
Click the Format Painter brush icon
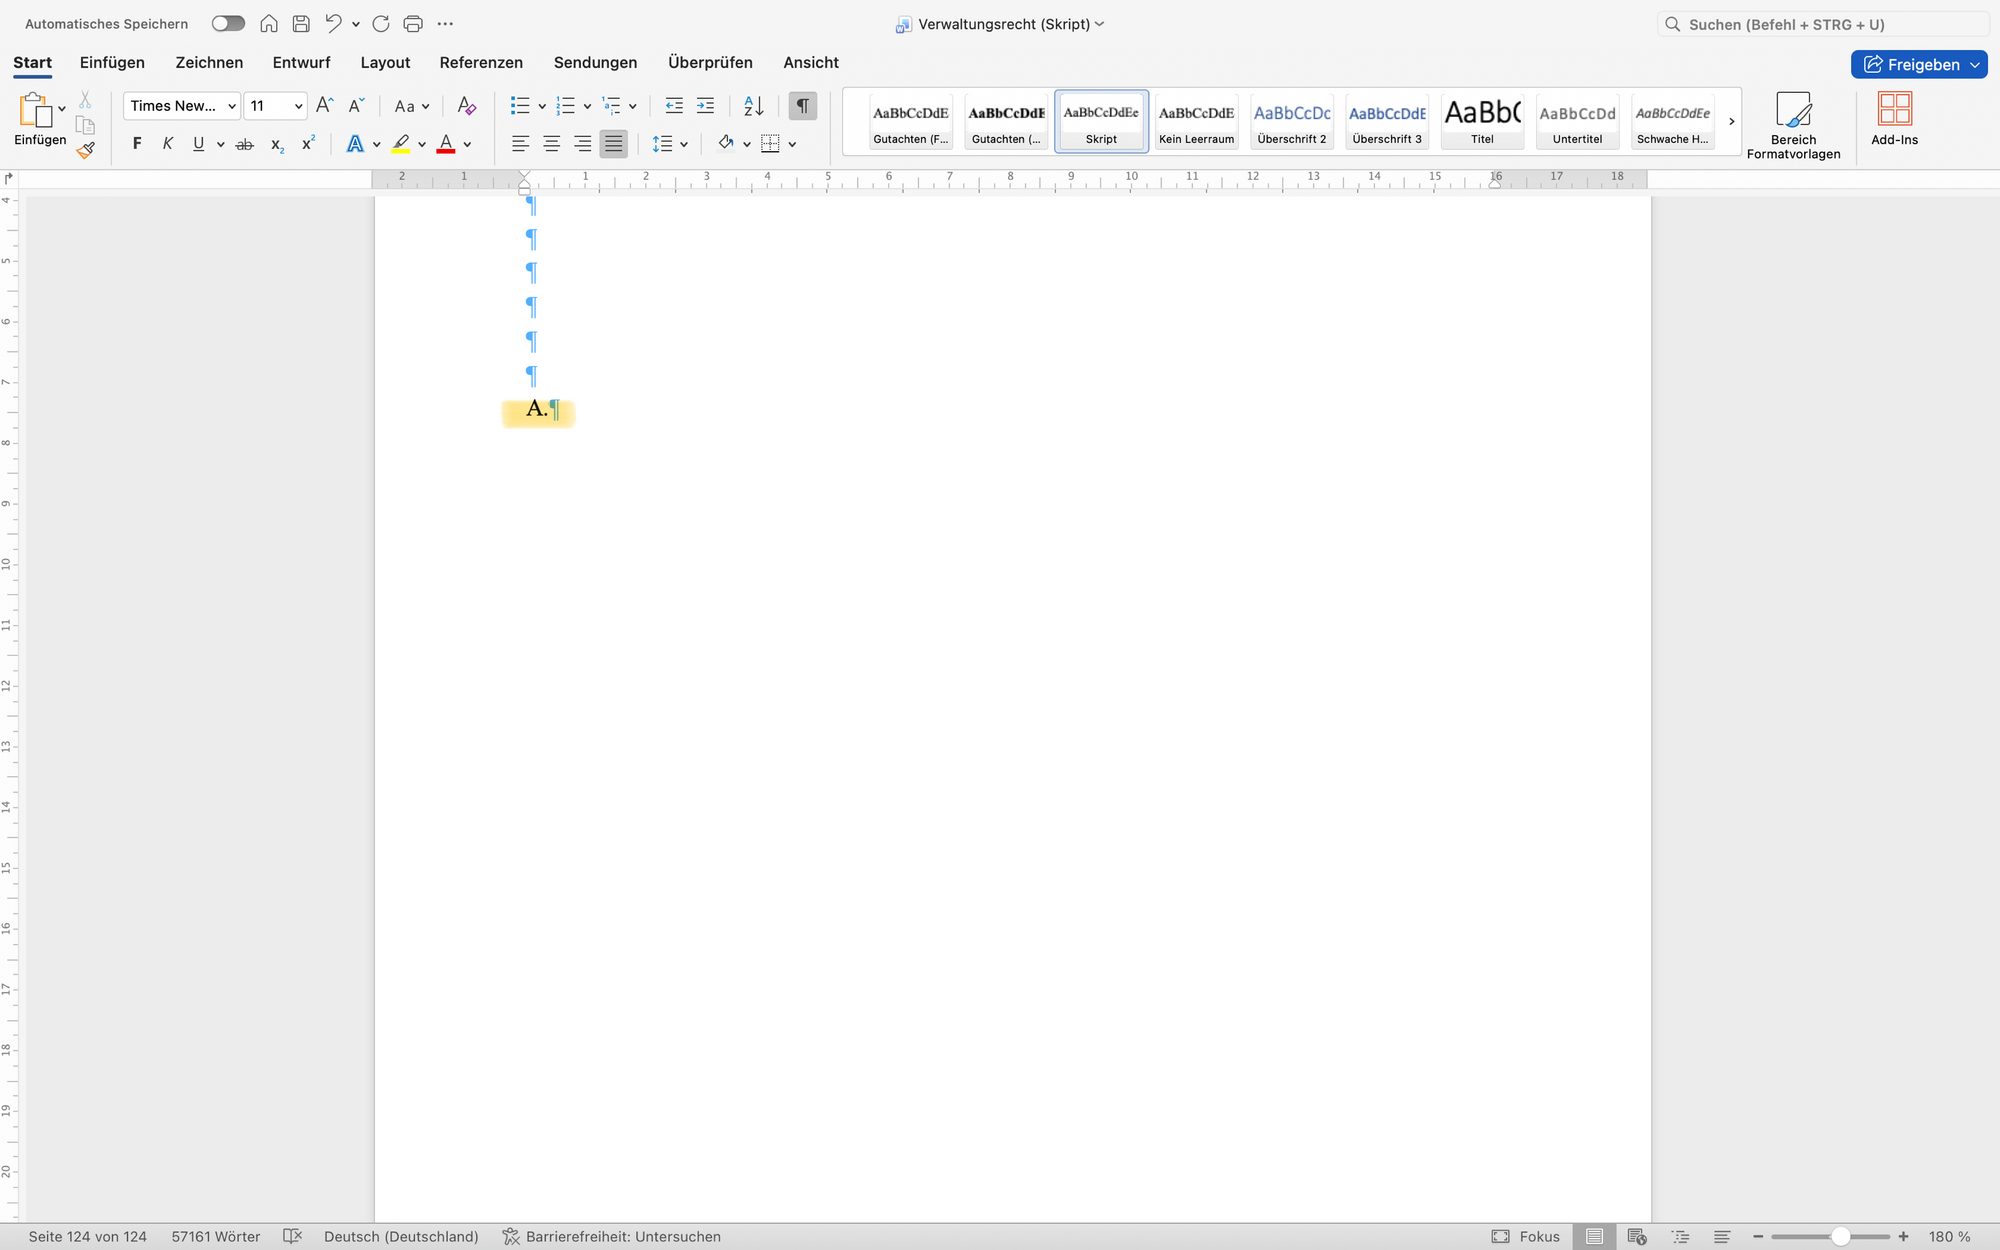(86, 151)
